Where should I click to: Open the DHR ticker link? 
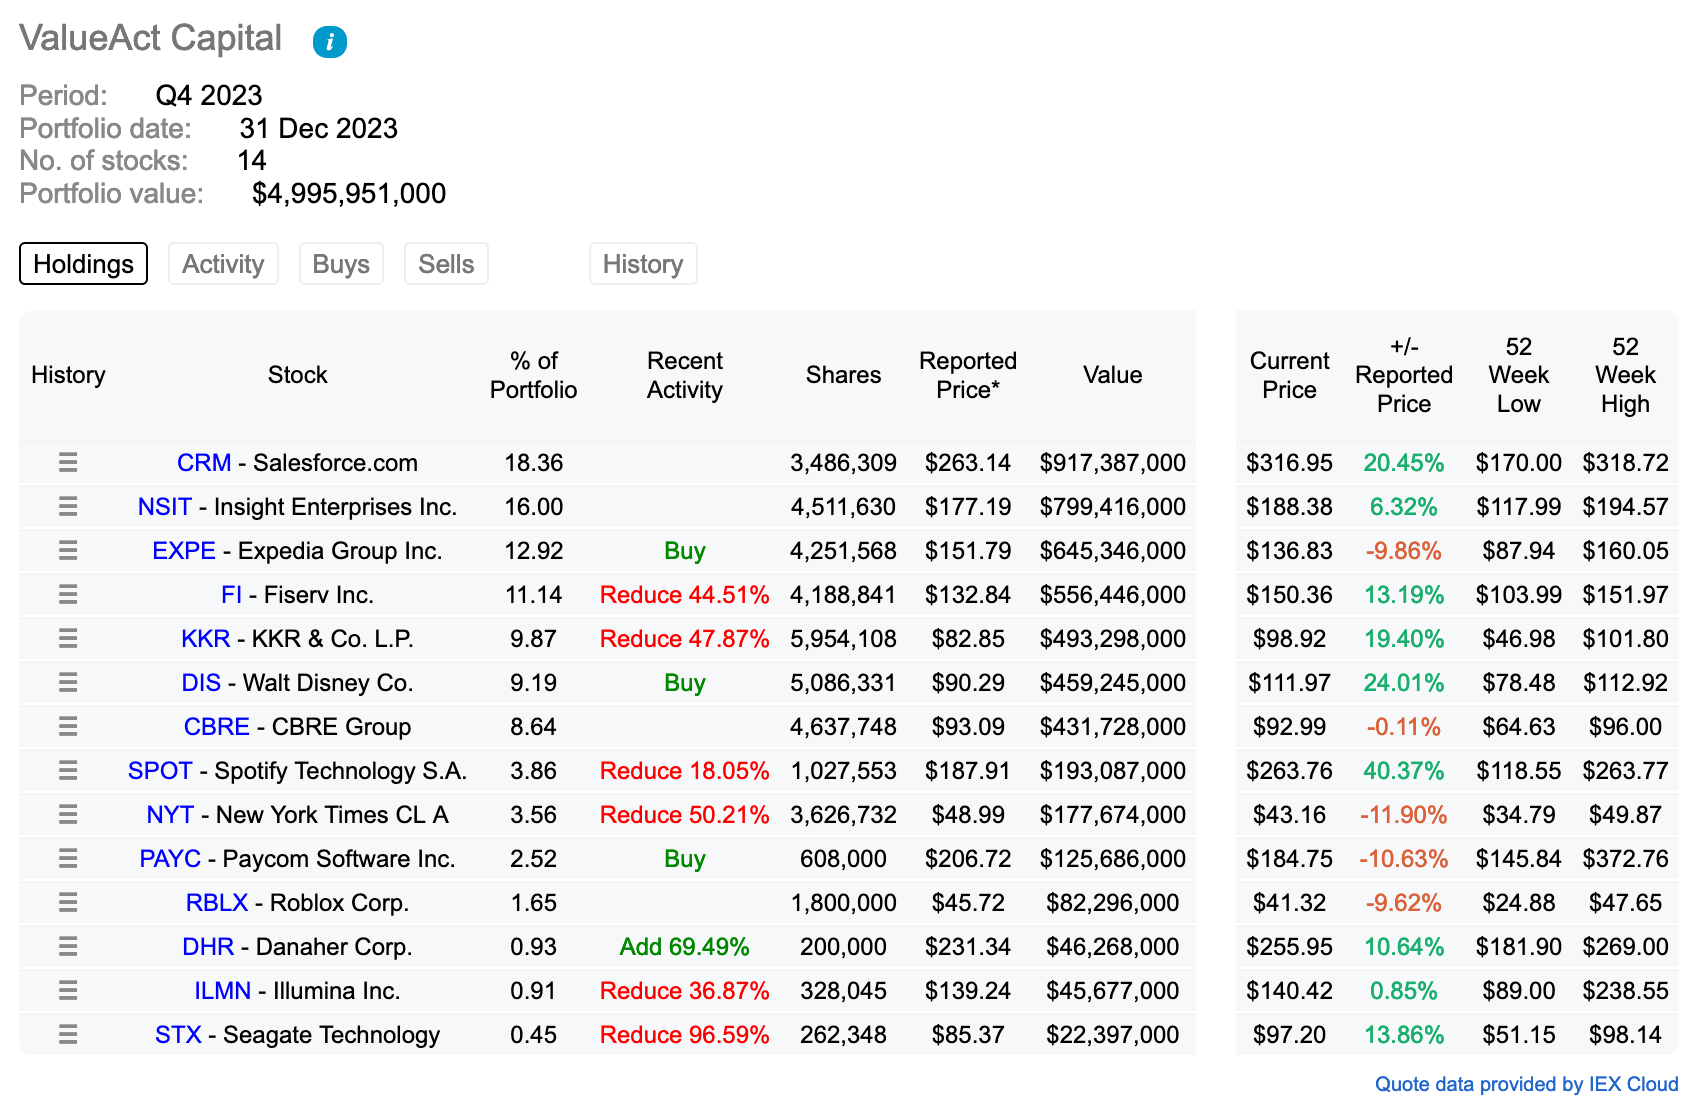[x=208, y=947]
